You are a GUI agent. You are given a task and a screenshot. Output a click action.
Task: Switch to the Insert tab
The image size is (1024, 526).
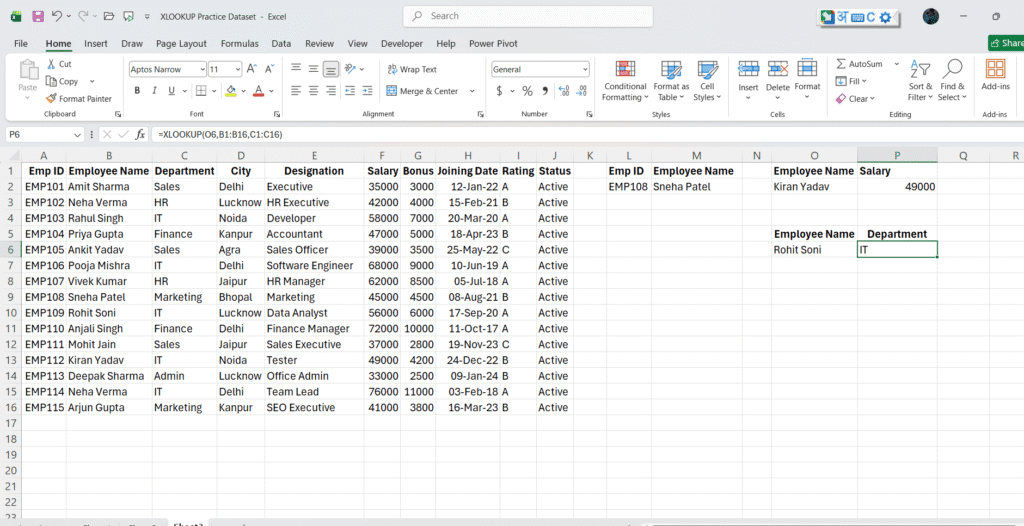pos(96,43)
